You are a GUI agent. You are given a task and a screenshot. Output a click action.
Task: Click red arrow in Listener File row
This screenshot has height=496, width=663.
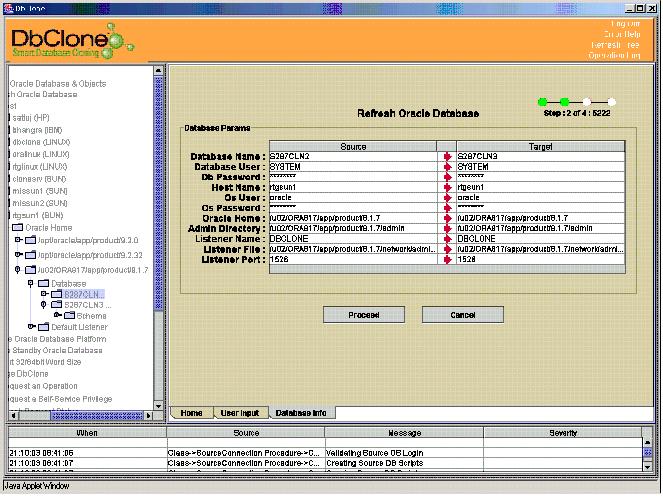click(x=447, y=249)
